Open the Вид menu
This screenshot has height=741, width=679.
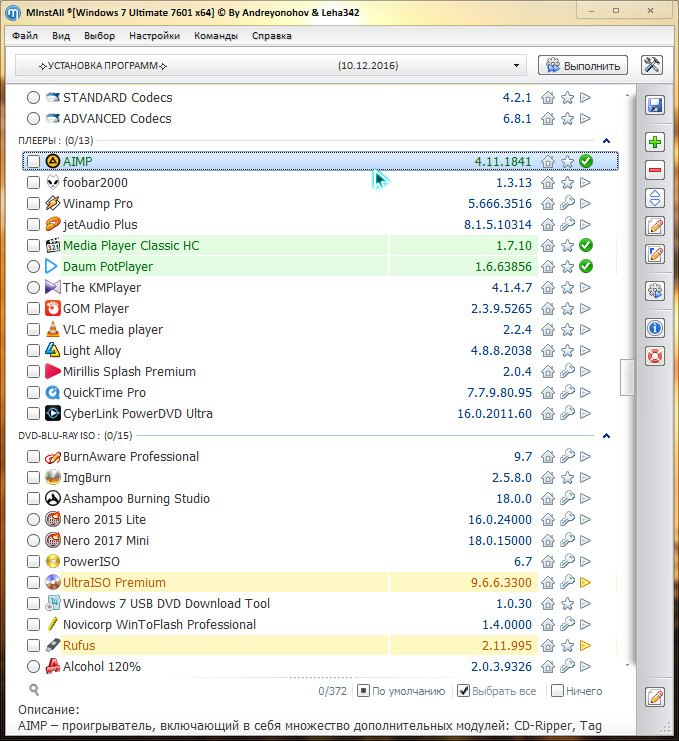tap(61, 36)
